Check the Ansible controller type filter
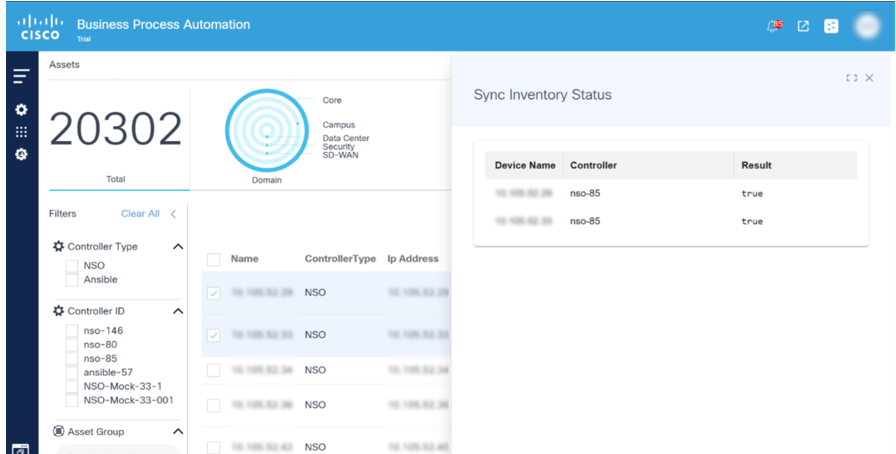 tap(71, 280)
